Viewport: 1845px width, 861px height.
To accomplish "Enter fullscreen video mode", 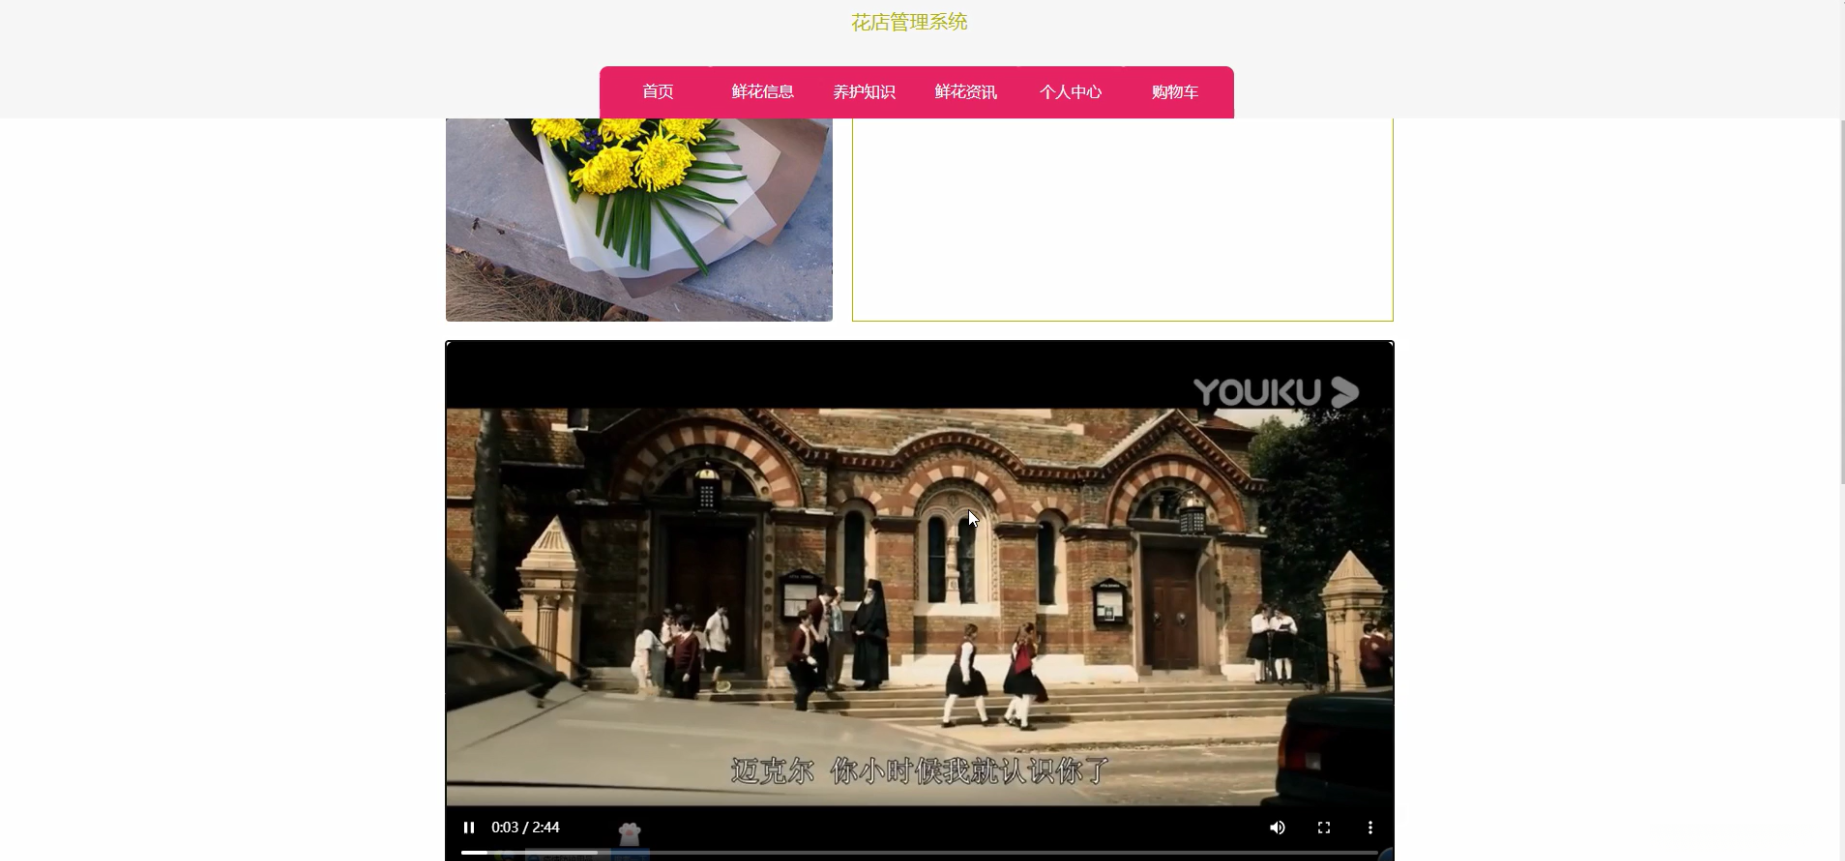I will tap(1324, 827).
